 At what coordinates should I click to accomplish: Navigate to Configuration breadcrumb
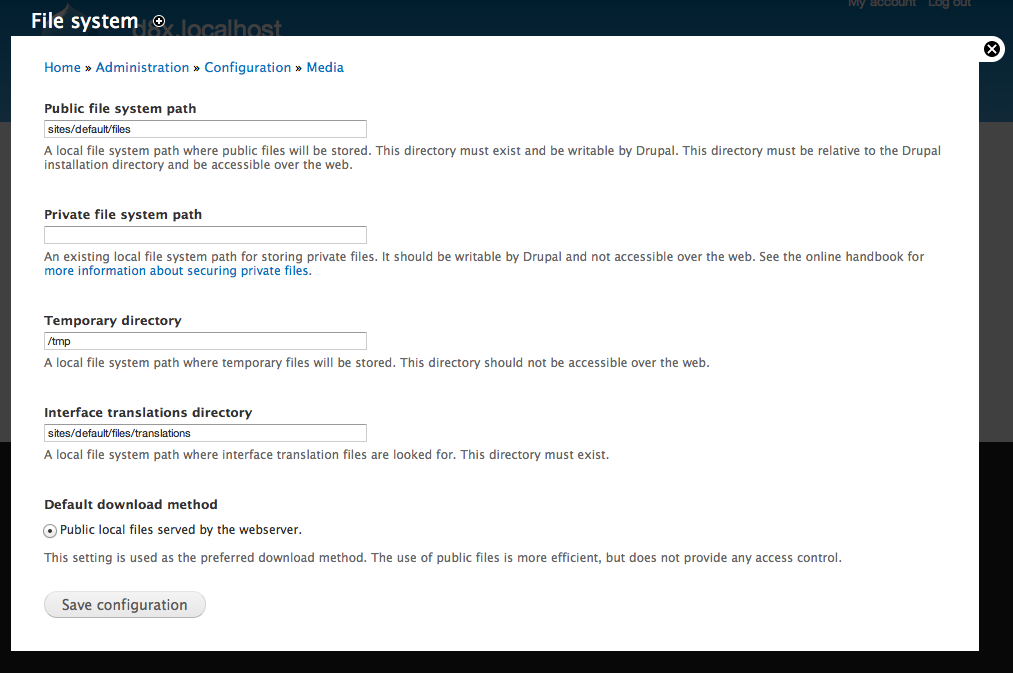pos(247,68)
